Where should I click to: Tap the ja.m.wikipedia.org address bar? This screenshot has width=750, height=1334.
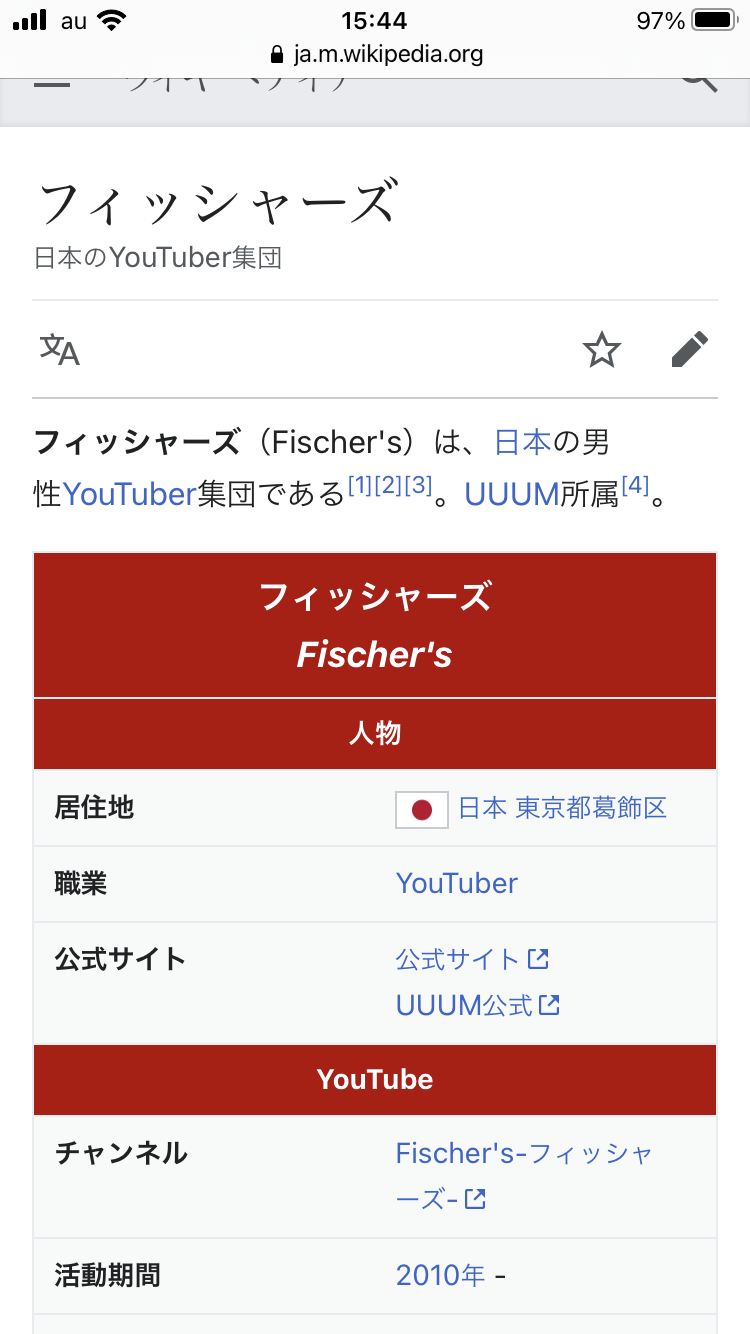388,54
